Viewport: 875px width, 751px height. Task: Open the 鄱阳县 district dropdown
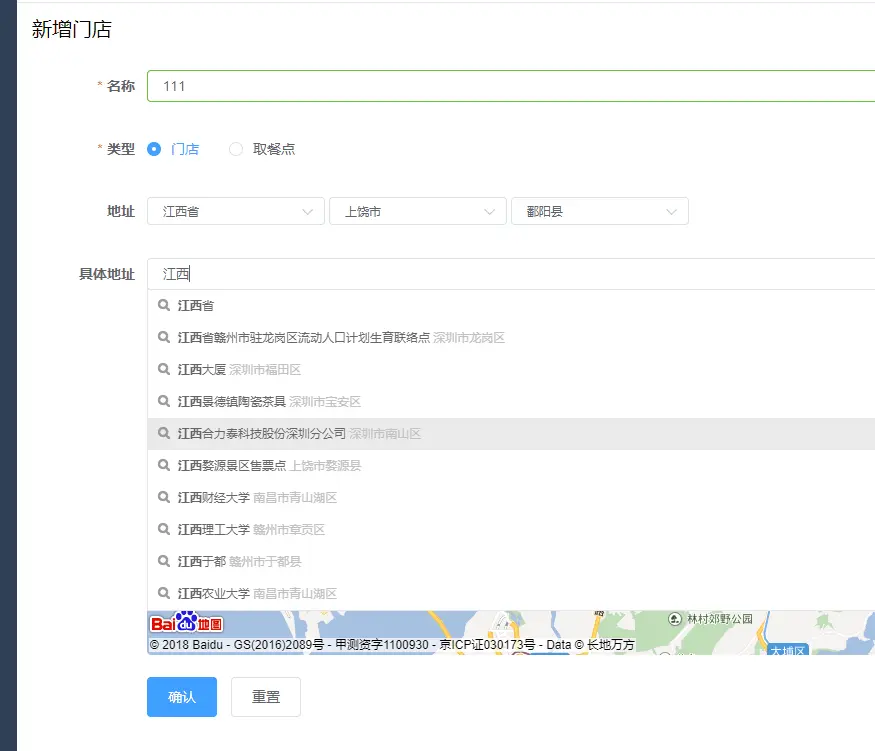click(x=599, y=211)
